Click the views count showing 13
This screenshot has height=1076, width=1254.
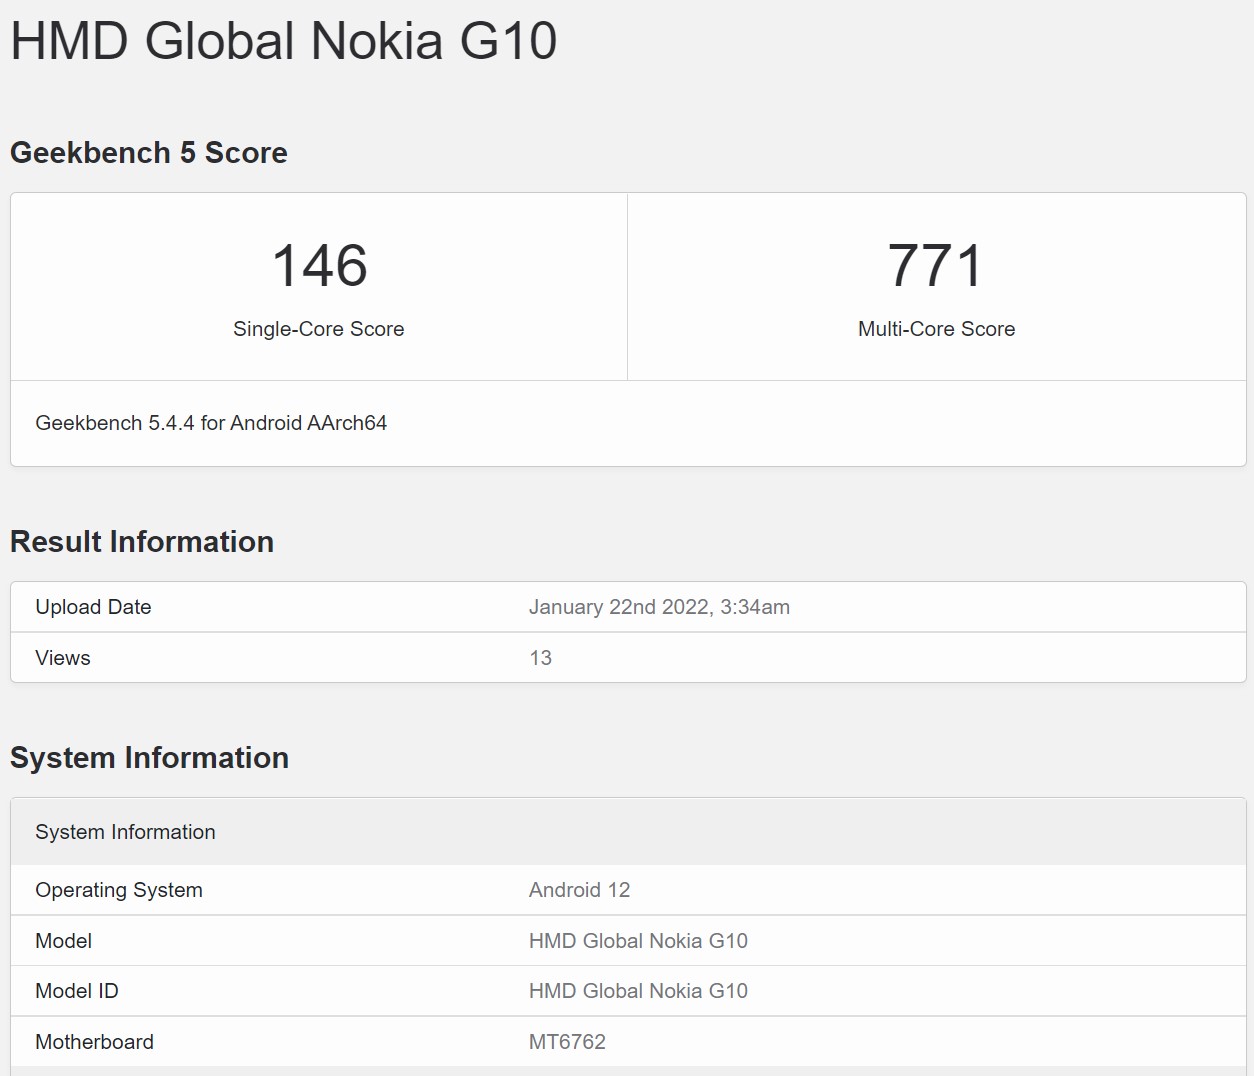[x=540, y=657]
